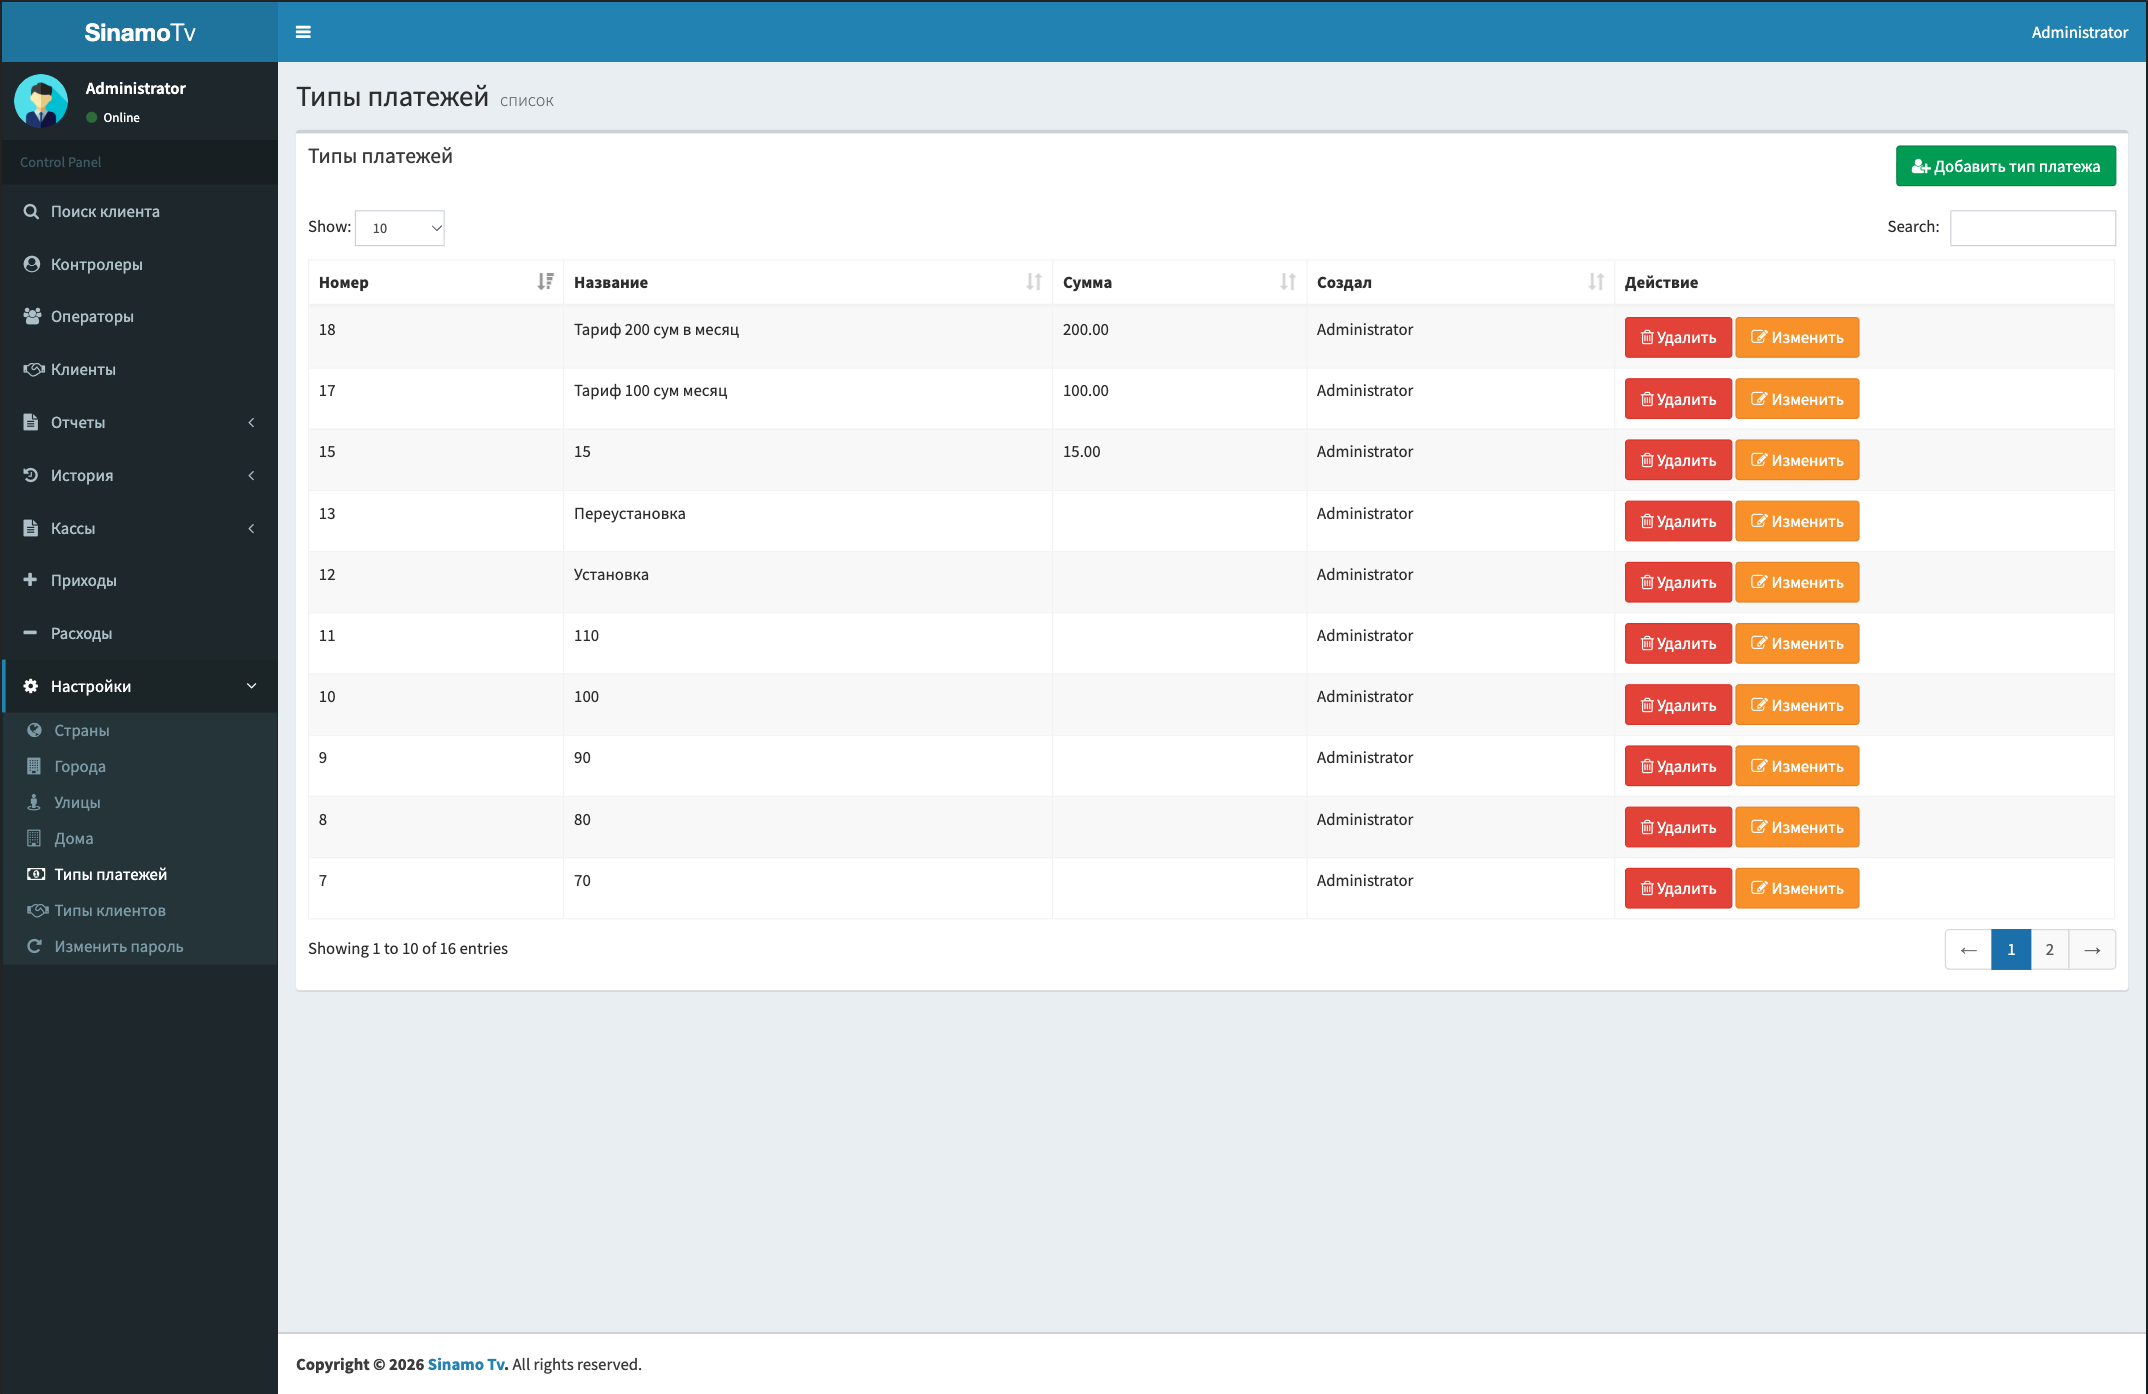
Task: Go to page 2 of entries
Action: coord(2050,949)
